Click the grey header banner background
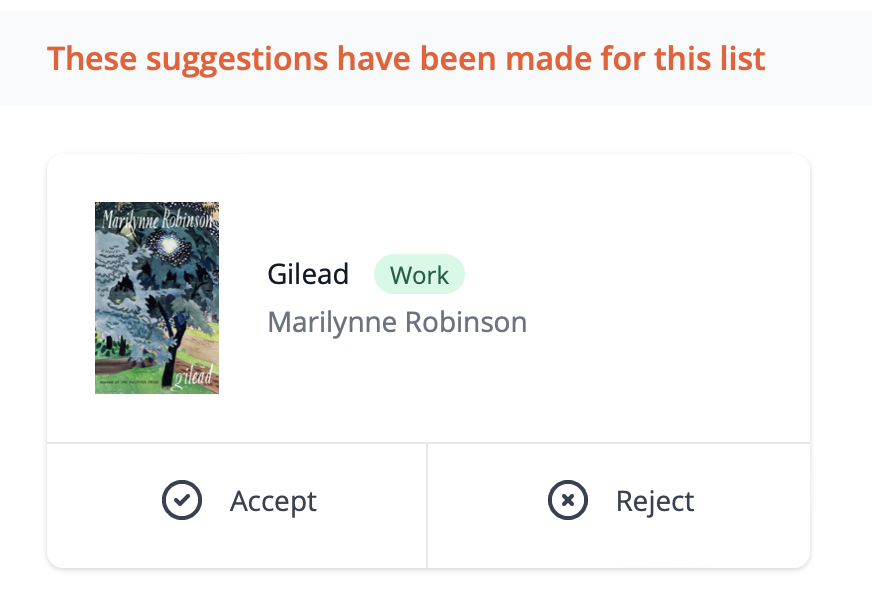Screen dimensions: 872x594 point(818,58)
